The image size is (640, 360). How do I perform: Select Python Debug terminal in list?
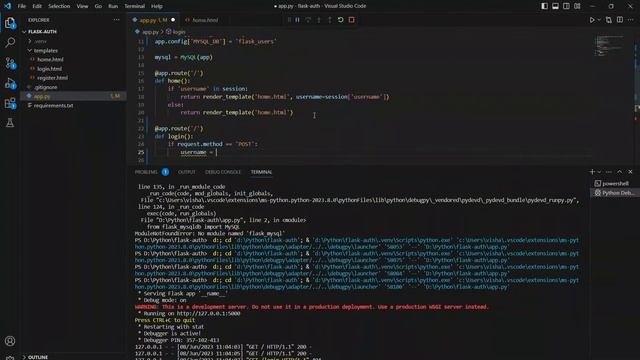tap(615, 193)
